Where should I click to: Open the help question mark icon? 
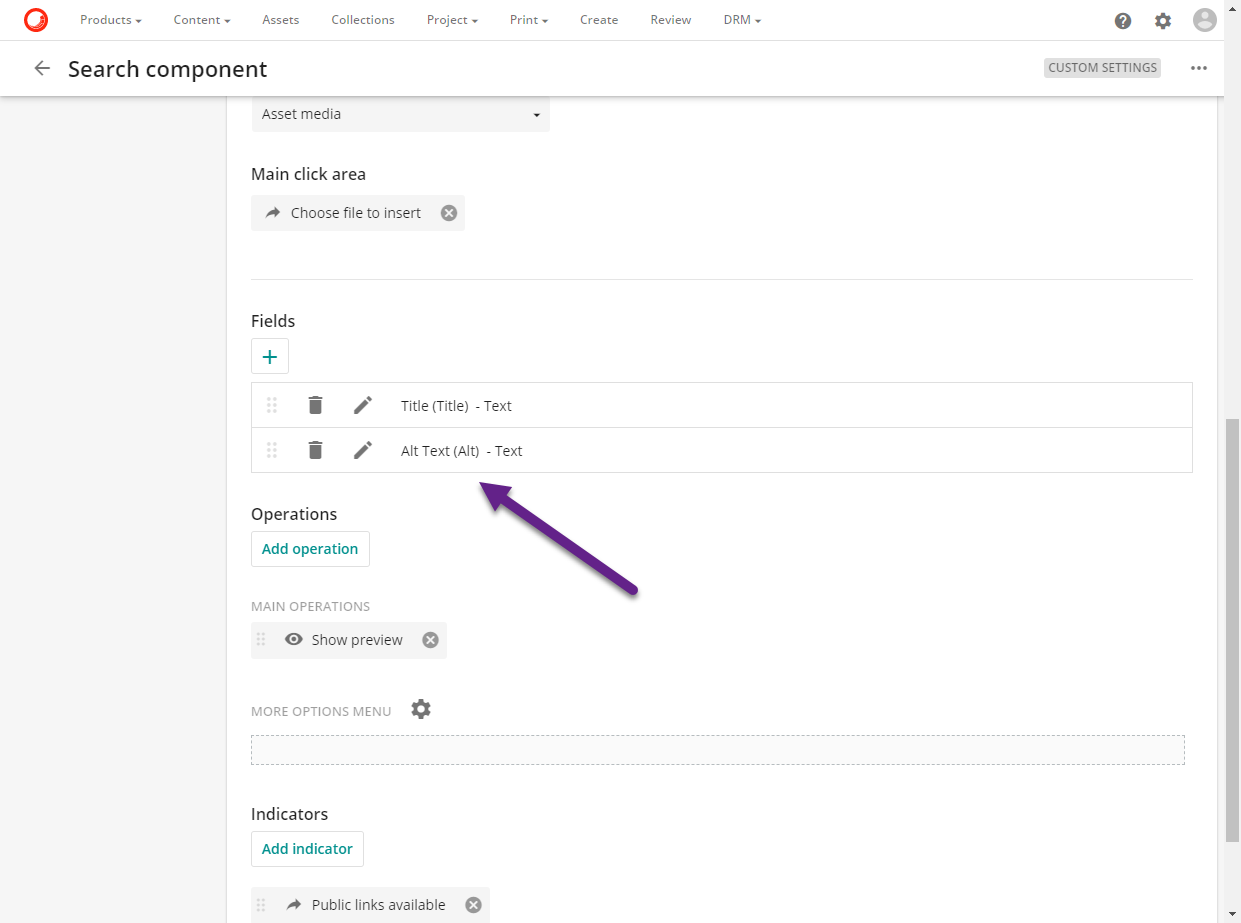click(x=1123, y=21)
